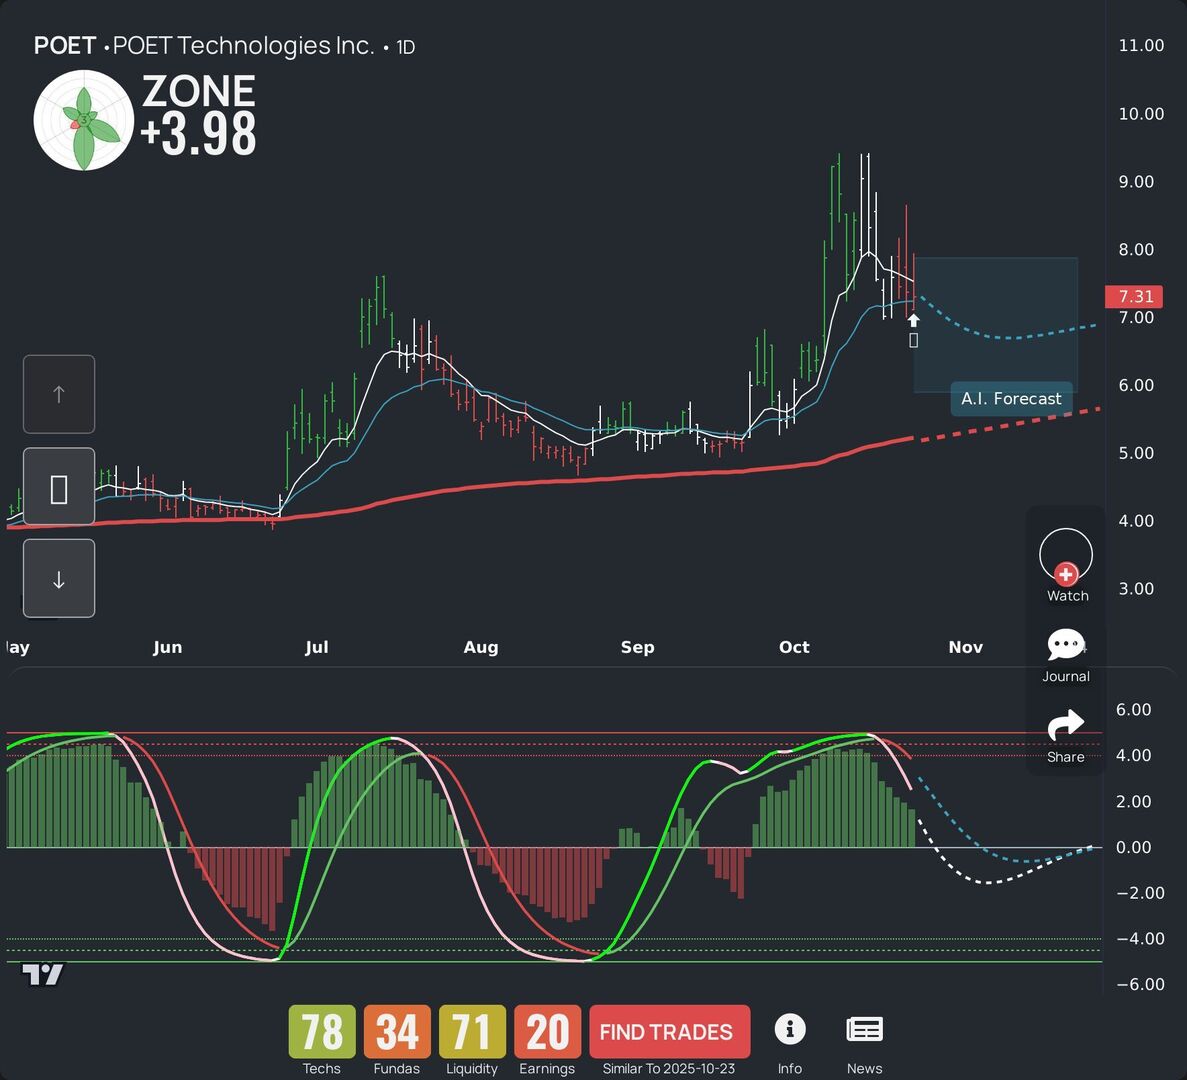
Task: Click the Sep label on time axis
Action: (x=637, y=647)
